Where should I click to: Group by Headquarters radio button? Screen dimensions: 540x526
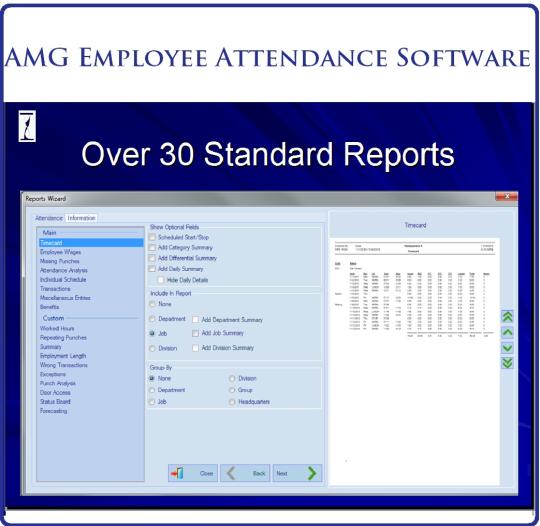pyautogui.click(x=232, y=402)
